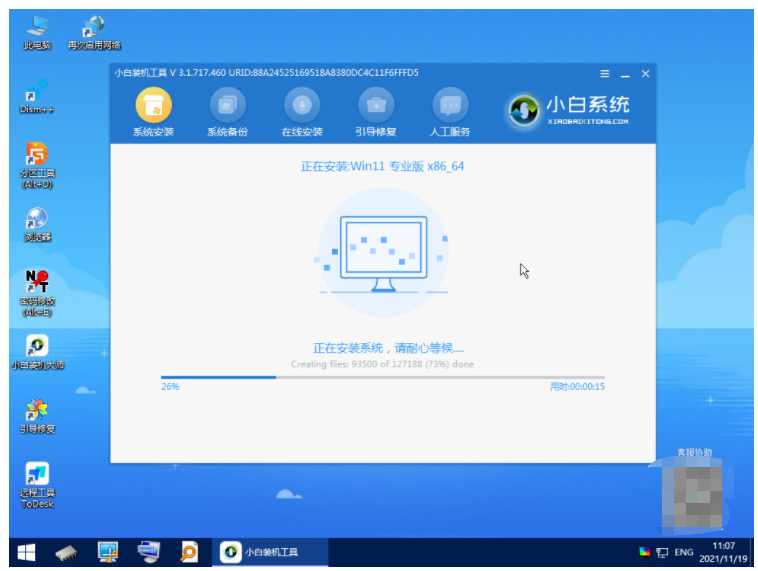Open 此电脑 desktop icon

point(37,32)
